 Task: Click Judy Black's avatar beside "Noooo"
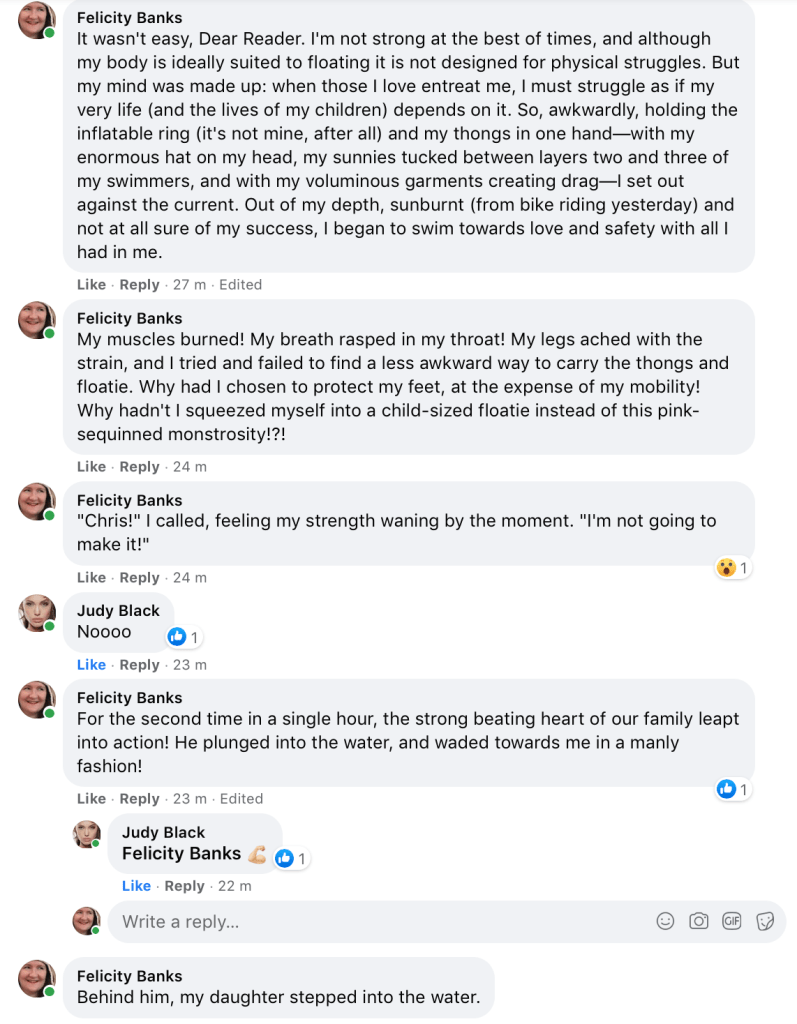(x=37, y=613)
